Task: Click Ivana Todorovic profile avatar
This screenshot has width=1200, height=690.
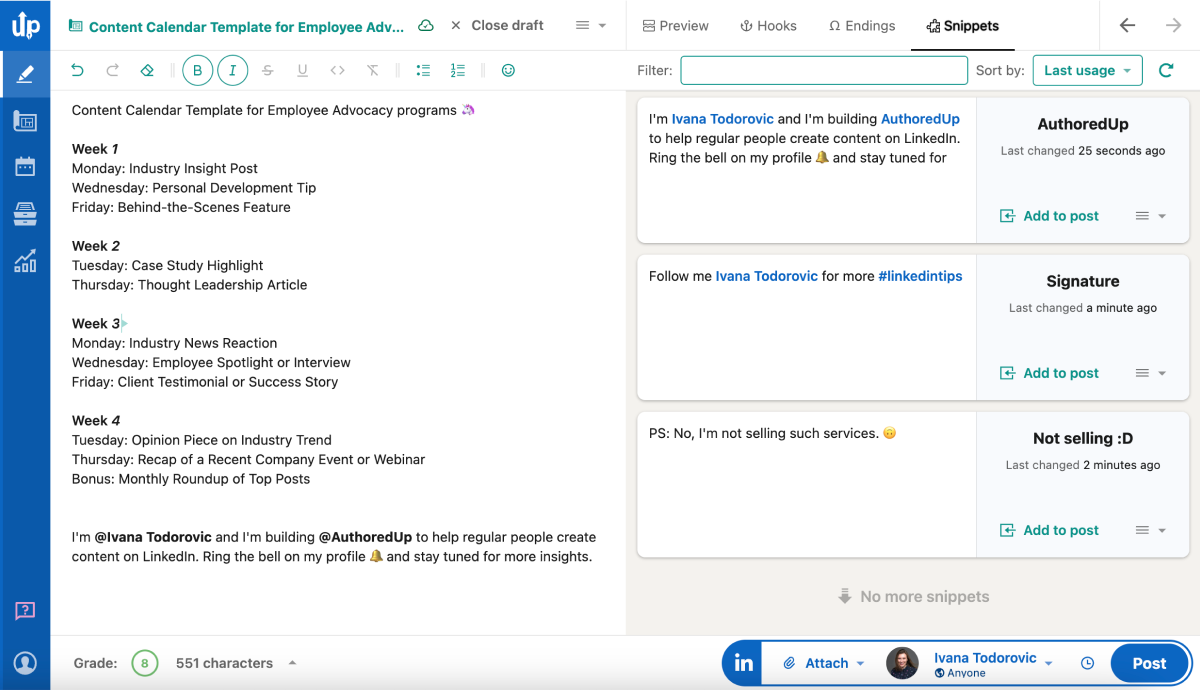Action: [902, 663]
